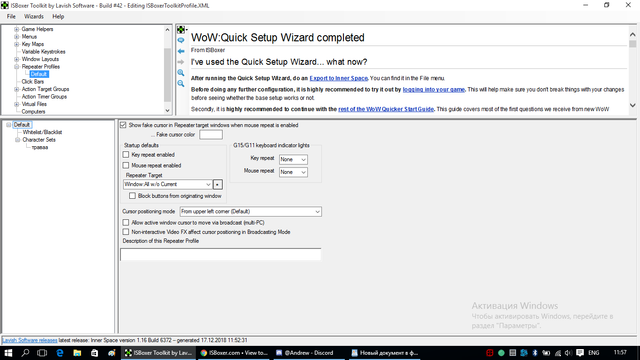Open the Repeater Target dropdown
The height and width of the screenshot is (360, 640).
click(167, 184)
